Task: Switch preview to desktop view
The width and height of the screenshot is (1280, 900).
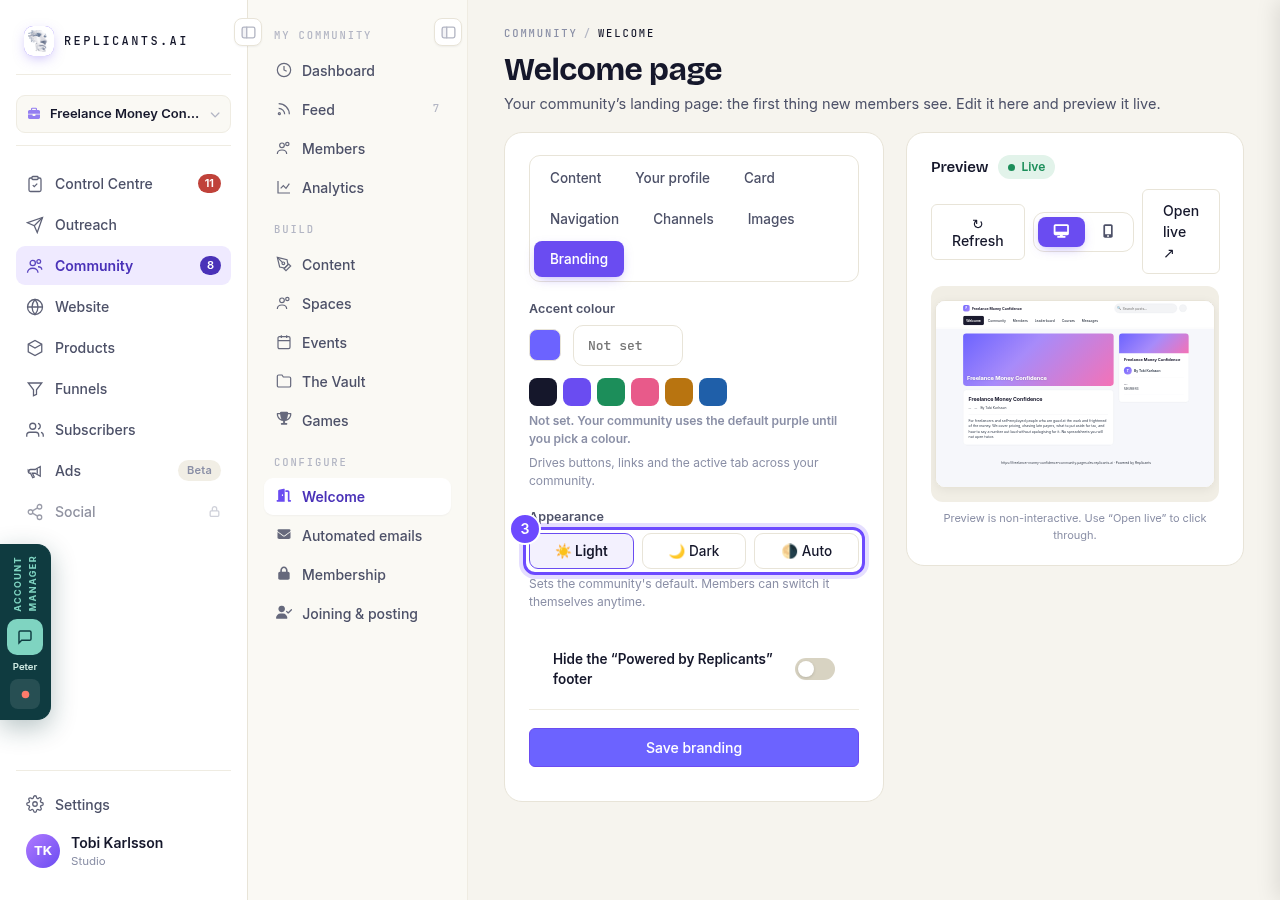Action: (1061, 232)
